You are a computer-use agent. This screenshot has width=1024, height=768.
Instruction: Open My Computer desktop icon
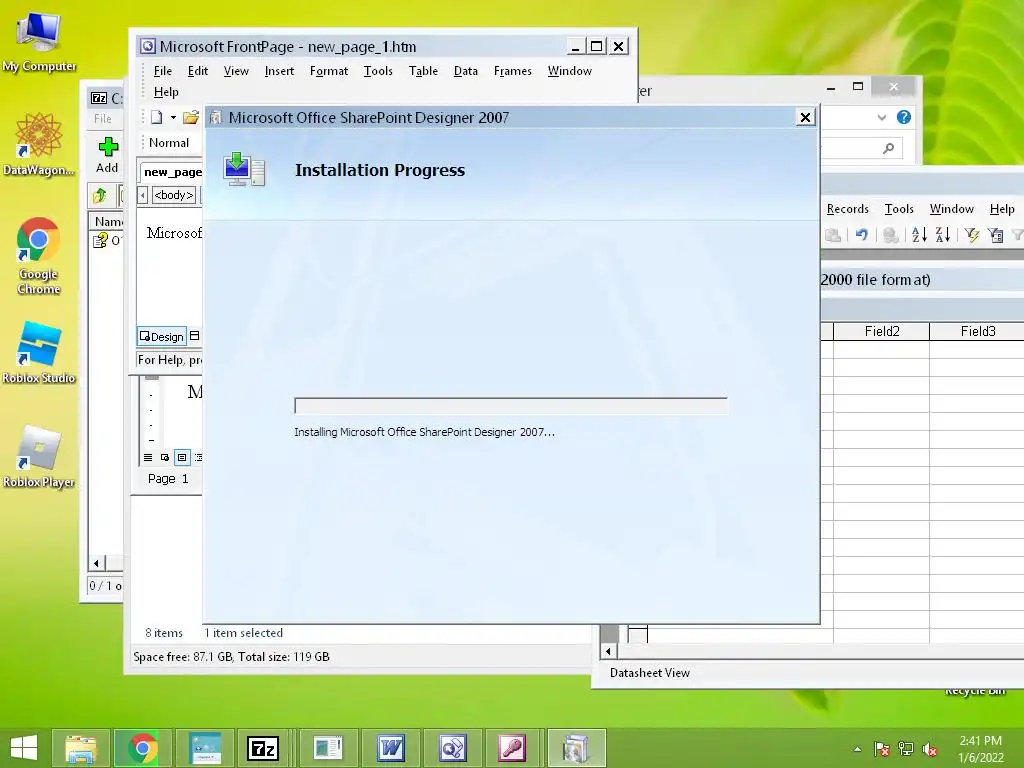point(39,42)
